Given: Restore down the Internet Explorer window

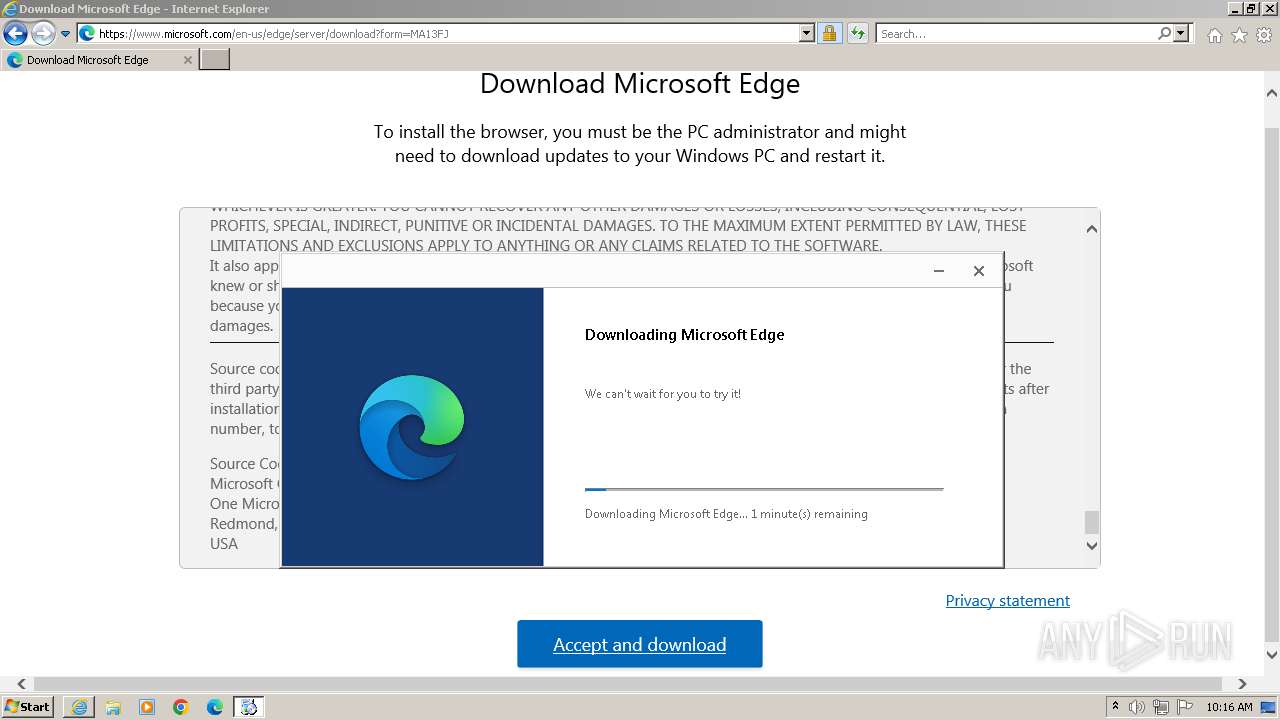Looking at the screenshot, I should (1252, 9).
